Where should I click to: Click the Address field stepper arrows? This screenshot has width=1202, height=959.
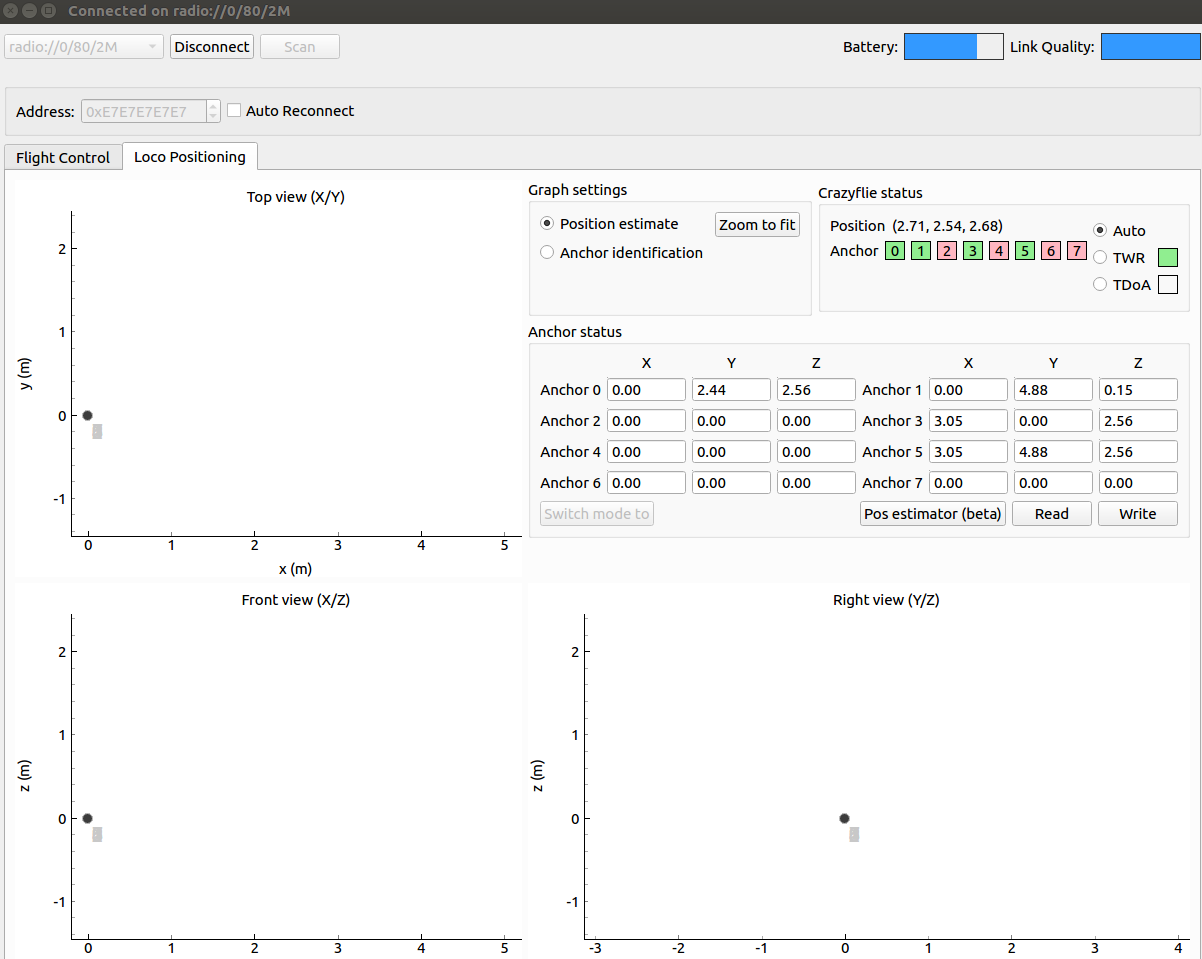213,111
